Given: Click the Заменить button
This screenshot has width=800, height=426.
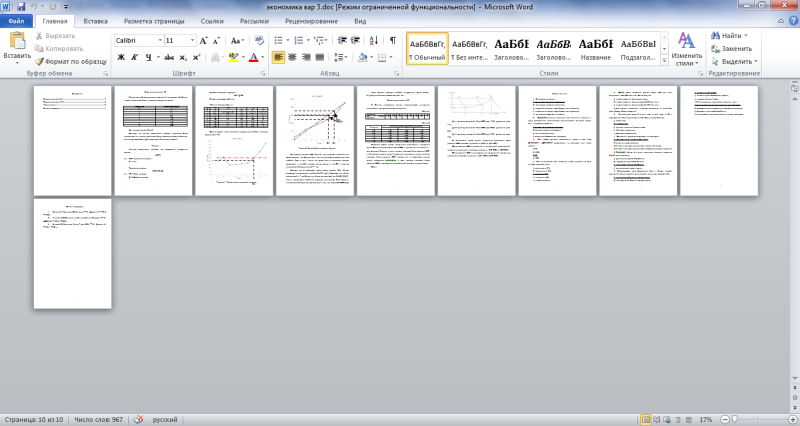Looking at the screenshot, I should point(736,48).
